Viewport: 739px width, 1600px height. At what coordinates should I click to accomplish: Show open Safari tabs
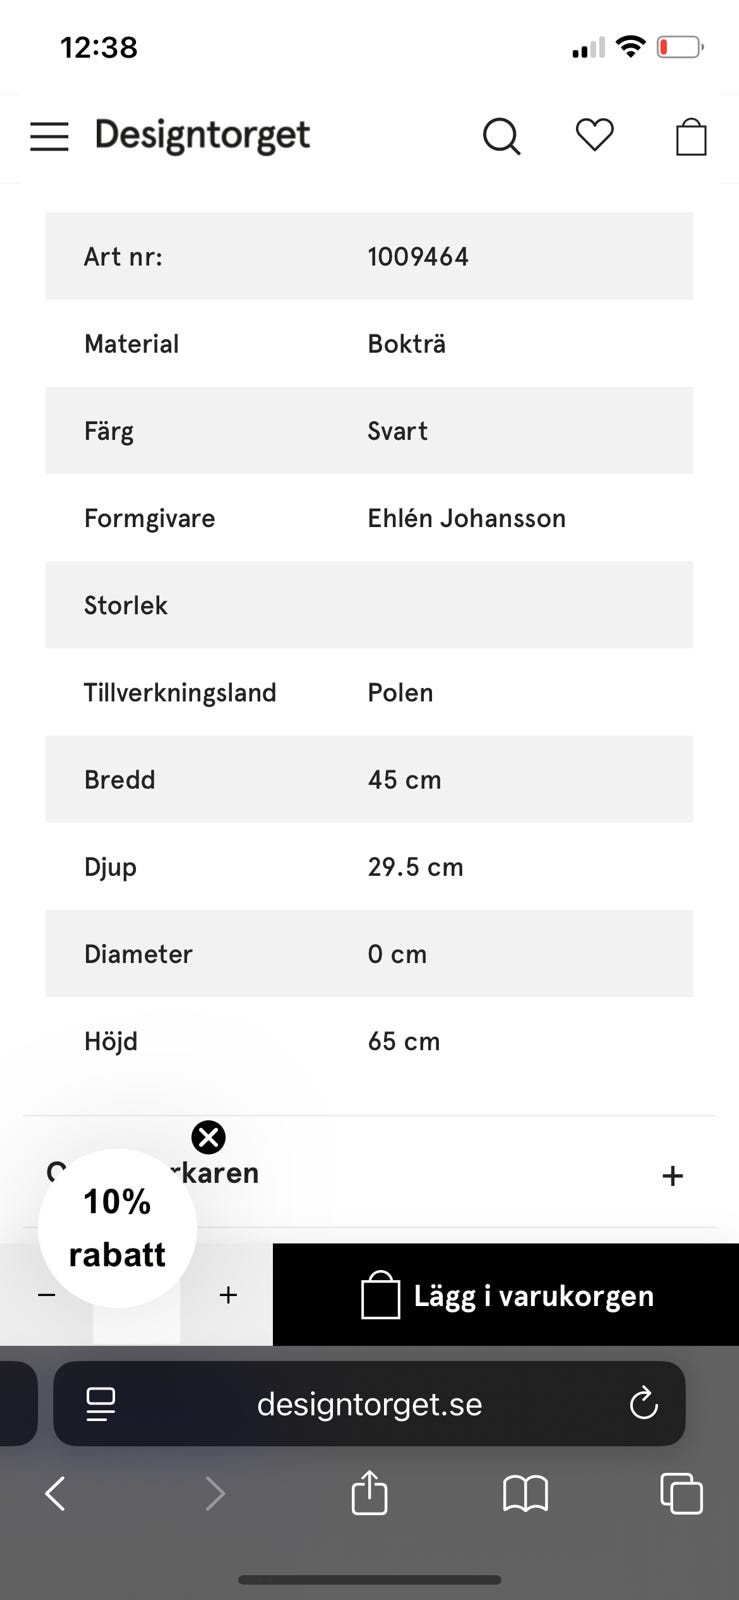[681, 1494]
